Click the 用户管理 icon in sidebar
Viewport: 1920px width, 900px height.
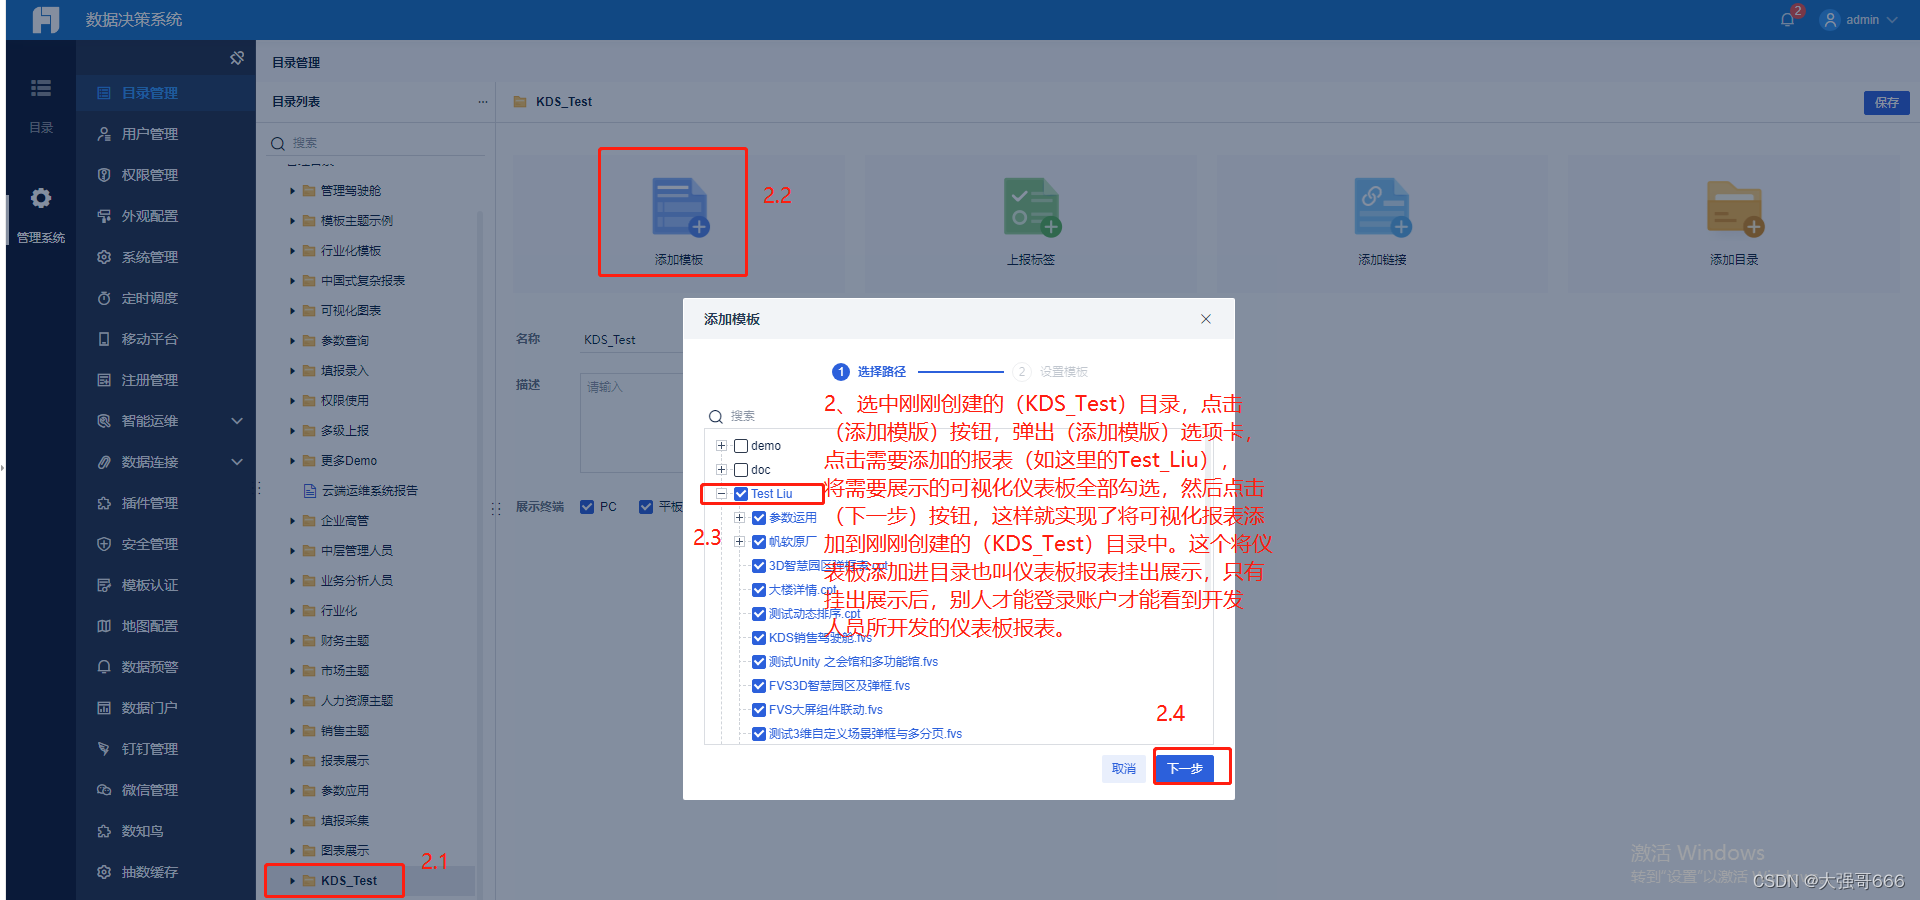(104, 134)
